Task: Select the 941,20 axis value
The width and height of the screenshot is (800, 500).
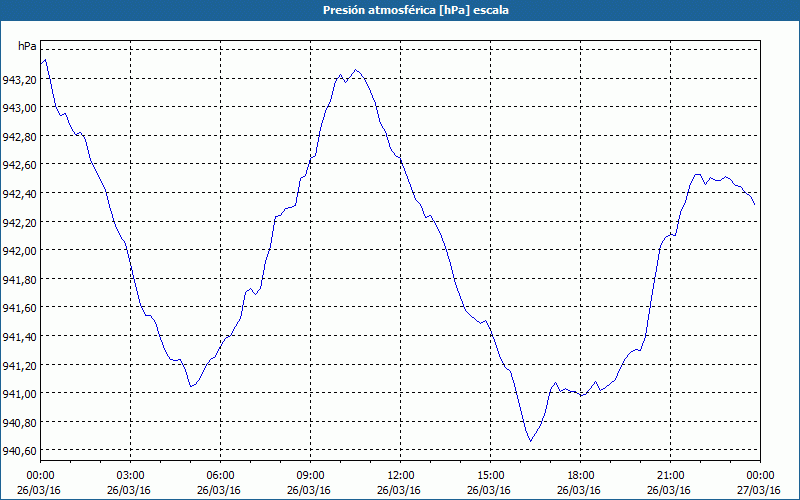Action: point(19,365)
